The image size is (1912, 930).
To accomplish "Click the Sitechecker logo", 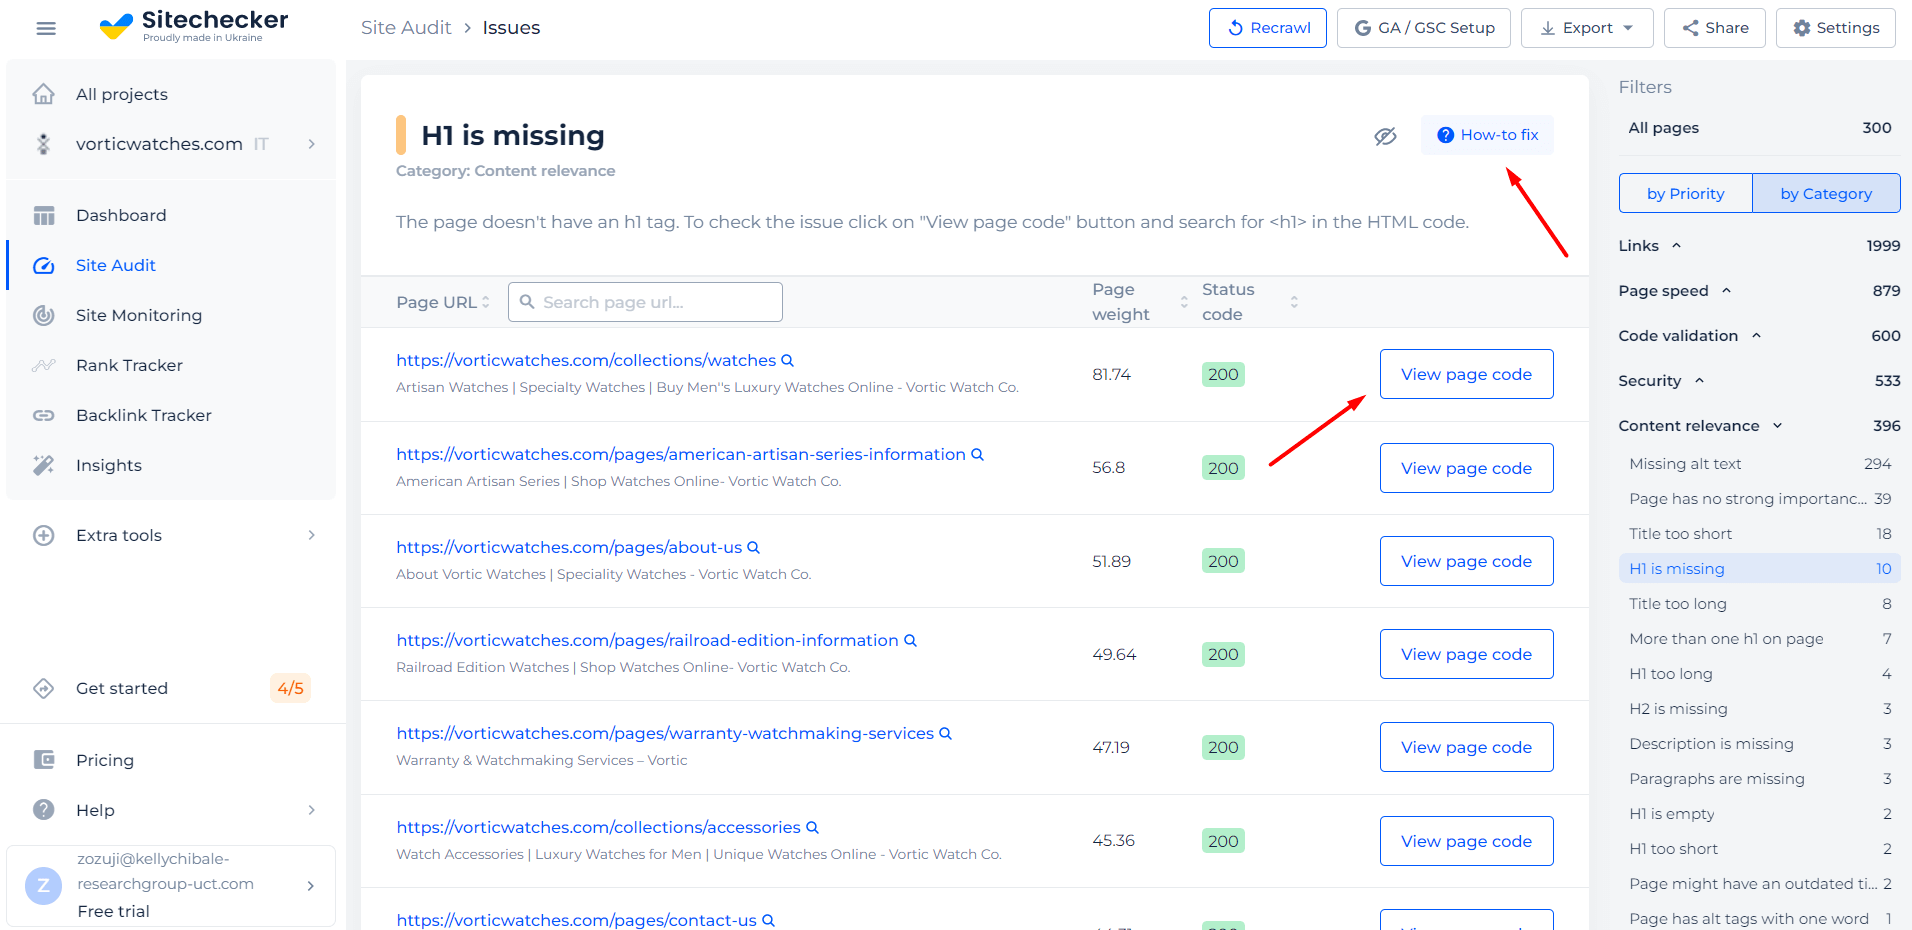I will click(x=194, y=26).
